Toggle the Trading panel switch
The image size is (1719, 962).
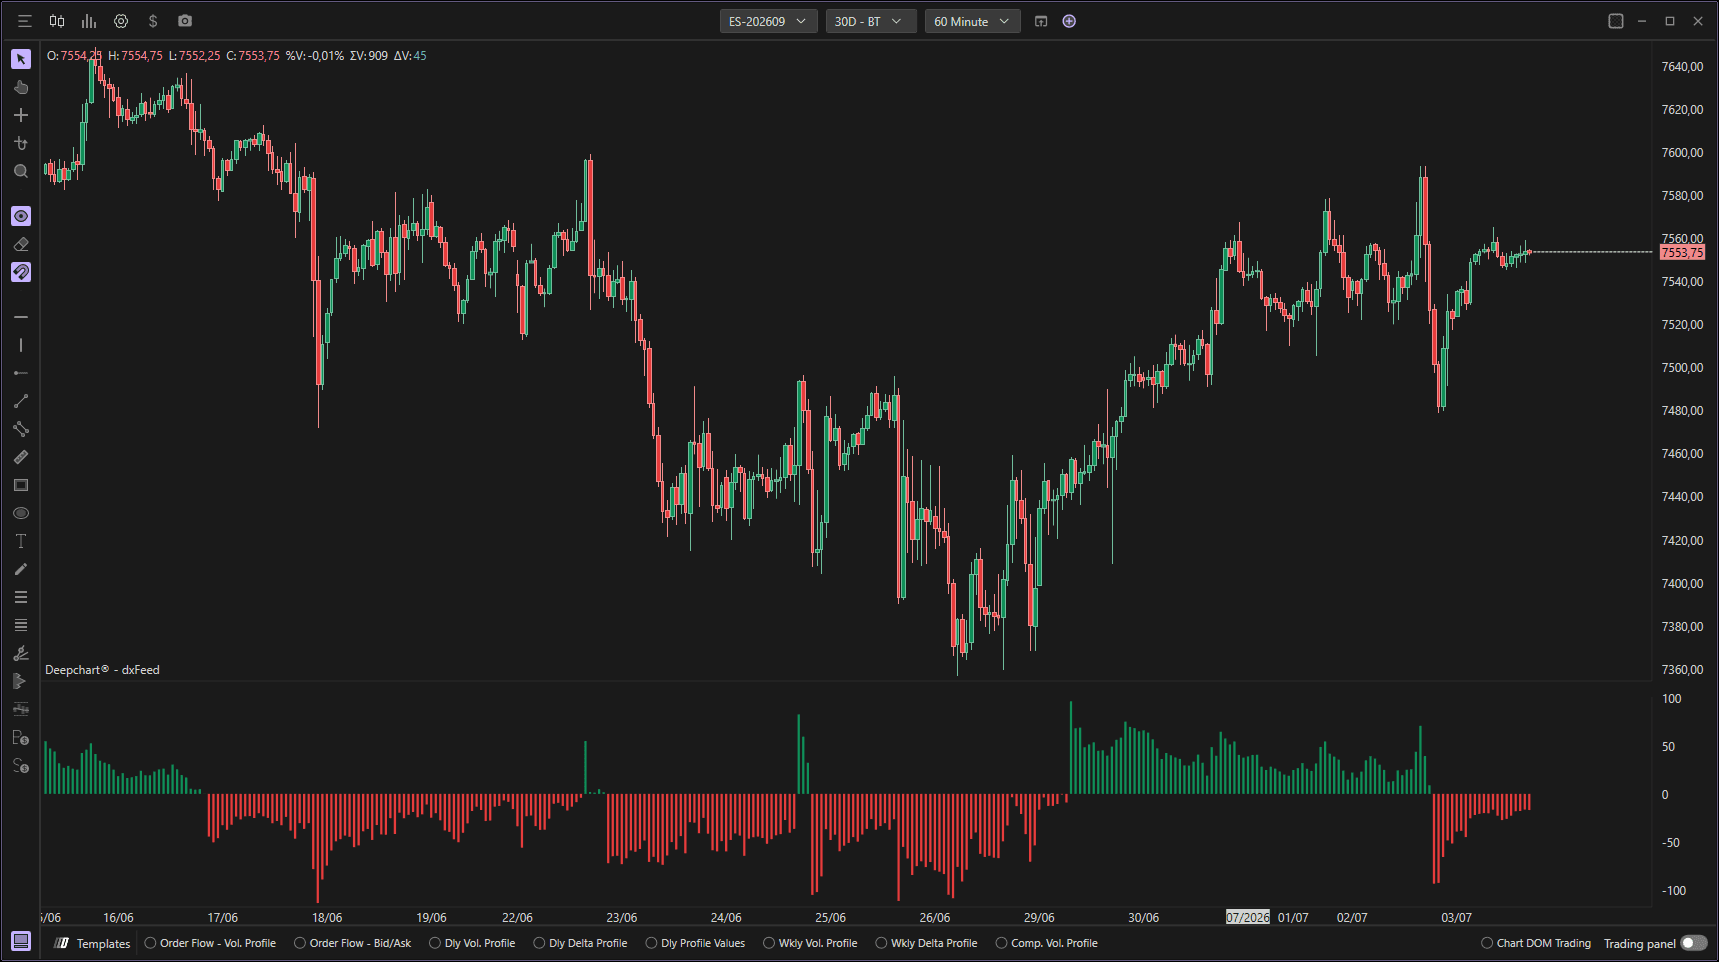pyautogui.click(x=1694, y=943)
